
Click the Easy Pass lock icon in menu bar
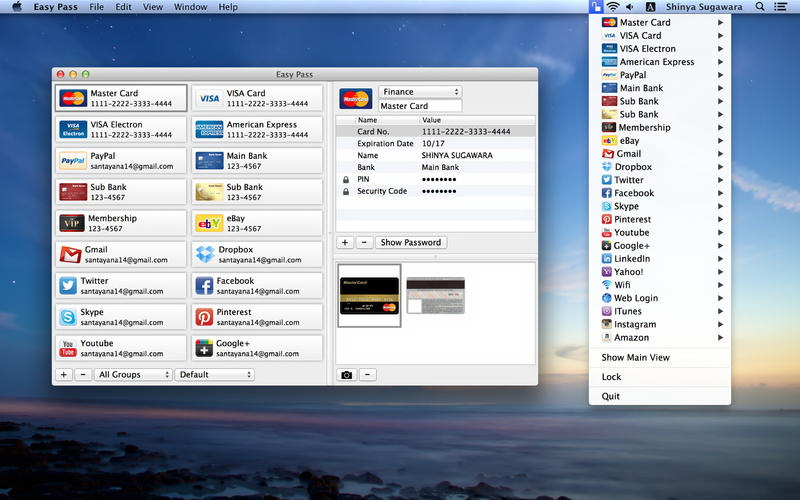tap(595, 7)
